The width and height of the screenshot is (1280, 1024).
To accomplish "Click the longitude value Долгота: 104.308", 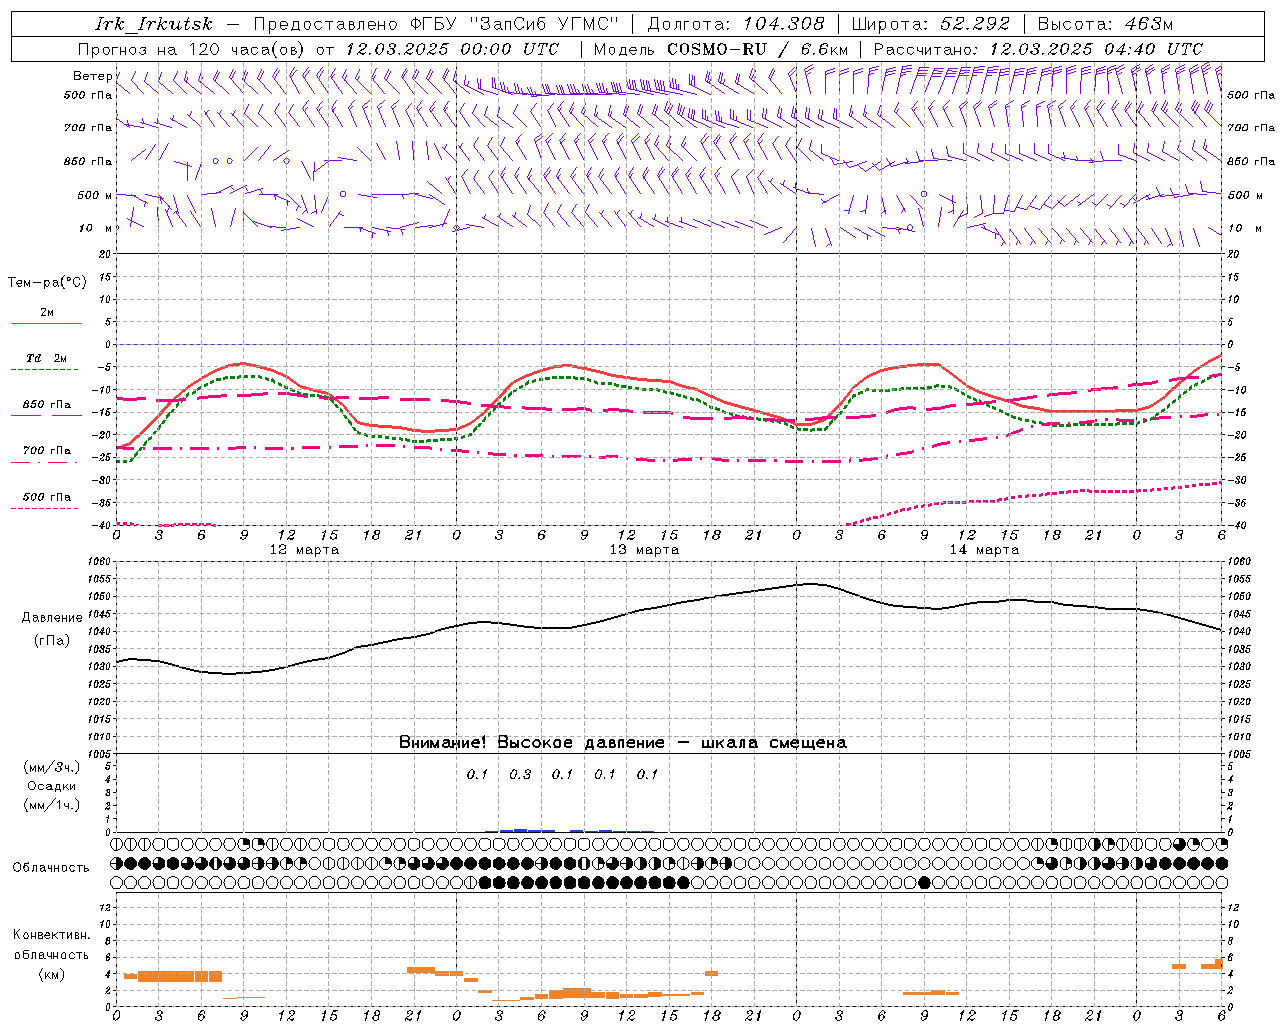I will [736, 24].
